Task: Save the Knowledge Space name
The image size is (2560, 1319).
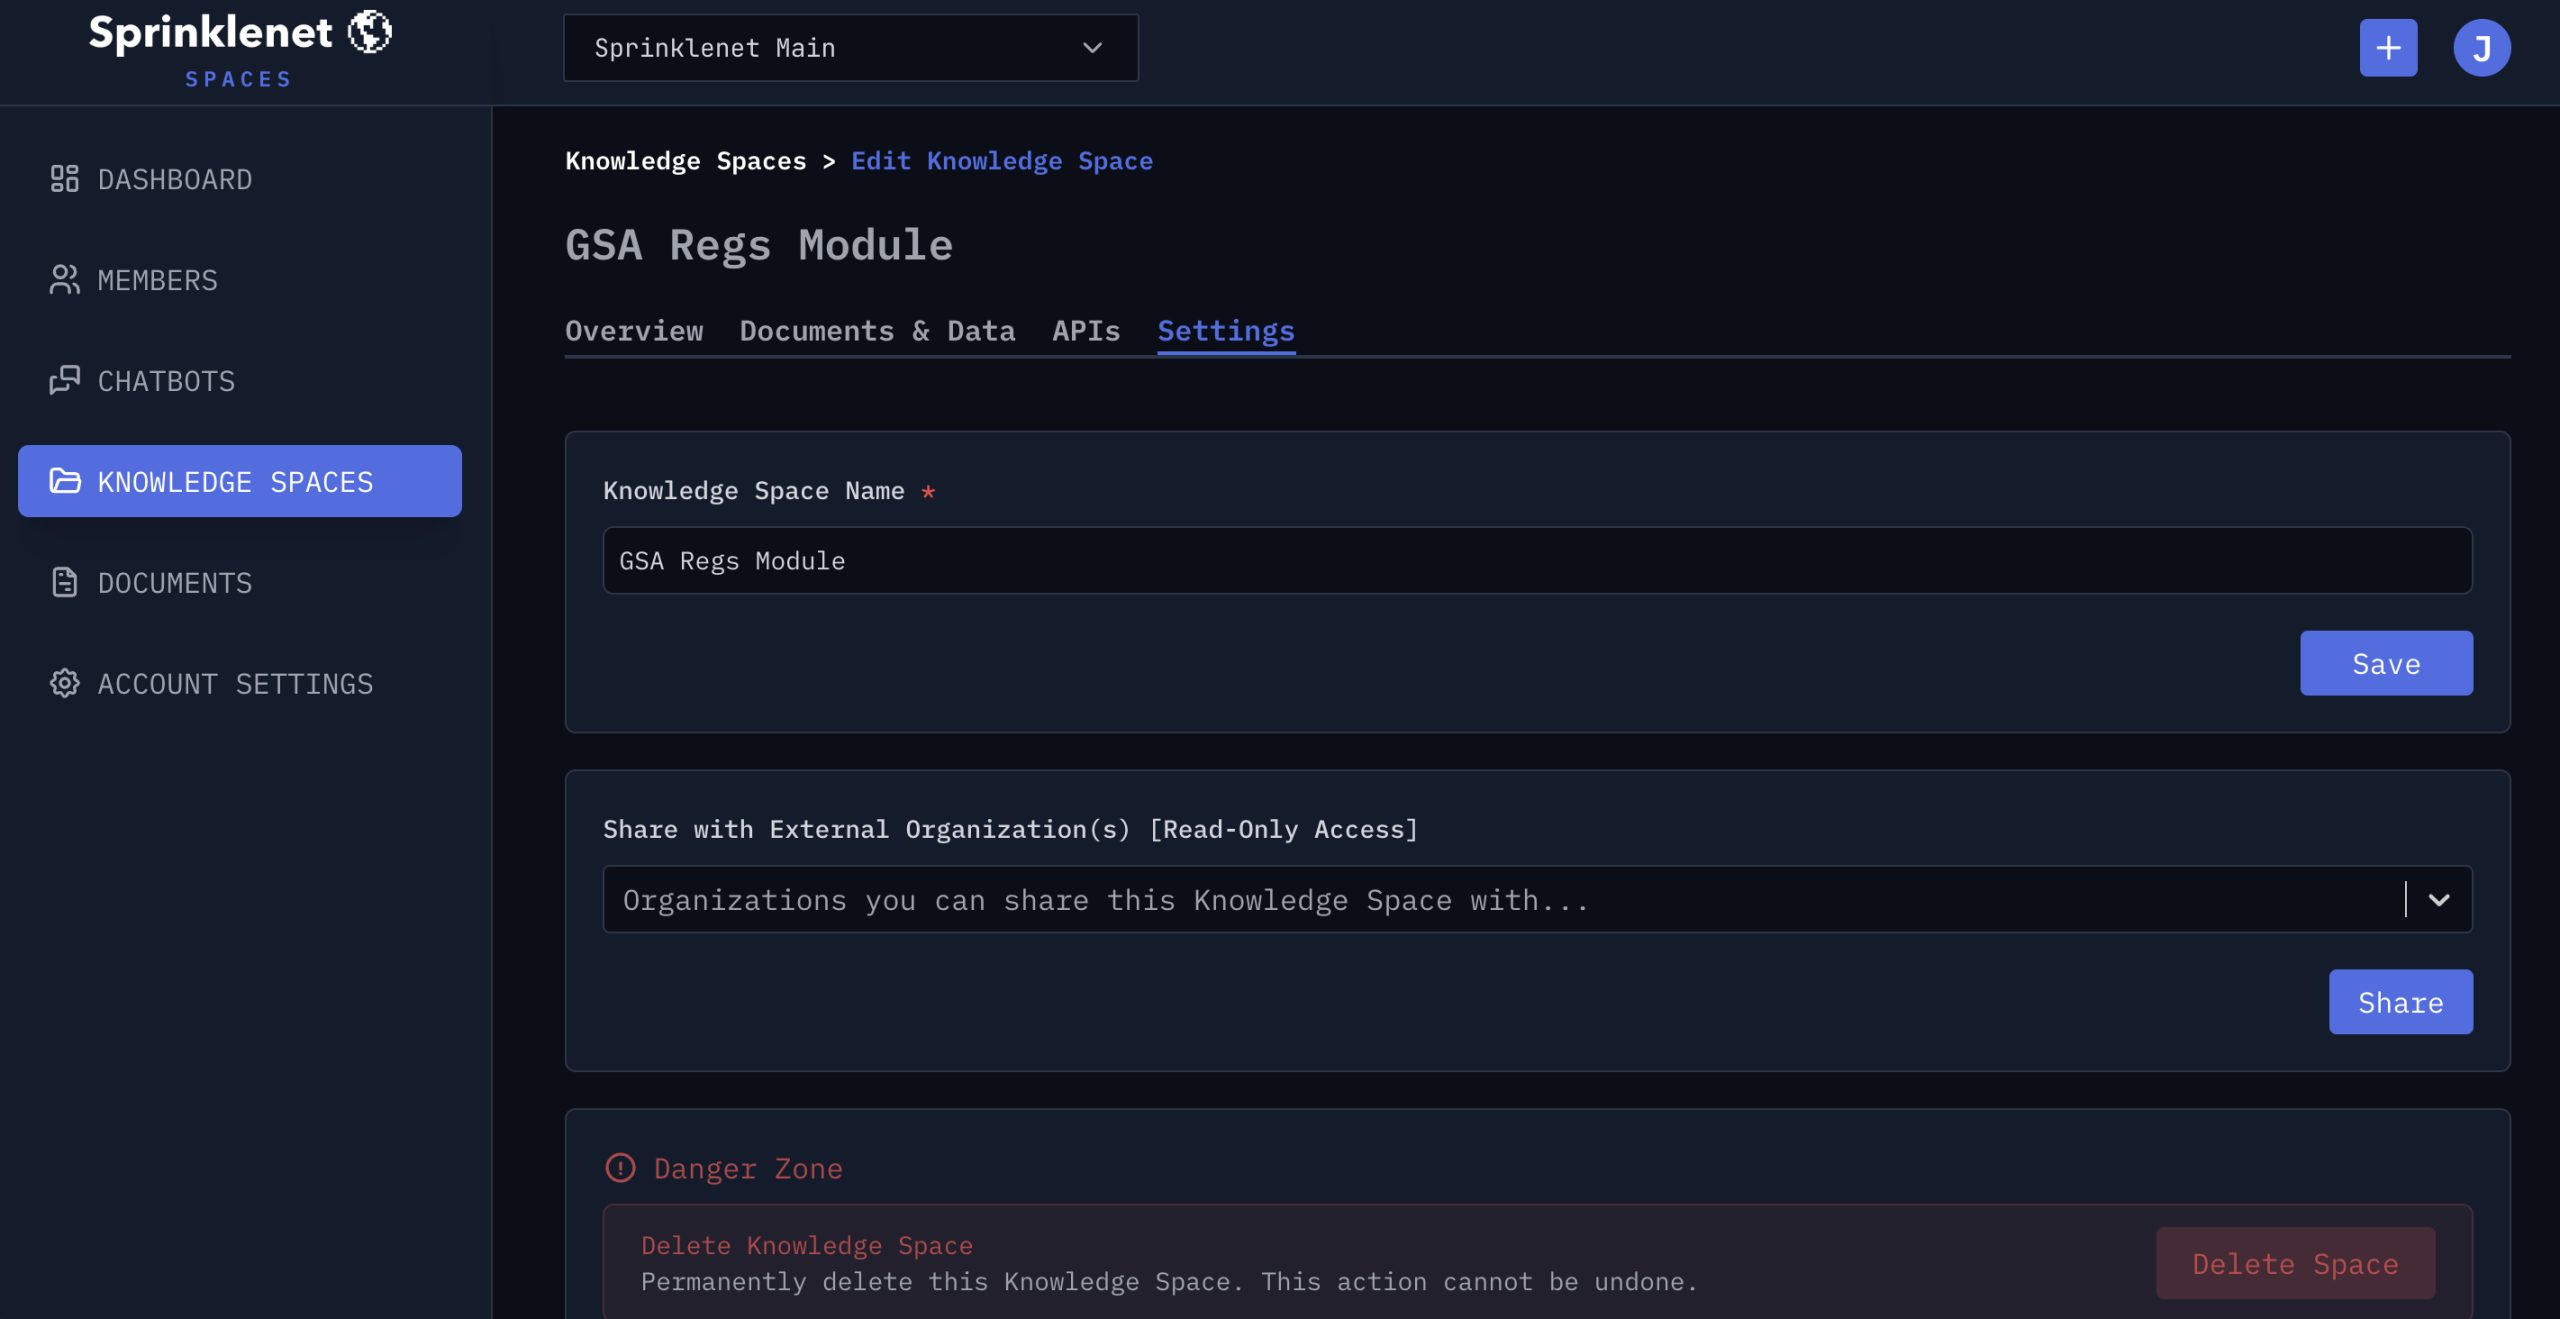Action: (x=2386, y=664)
